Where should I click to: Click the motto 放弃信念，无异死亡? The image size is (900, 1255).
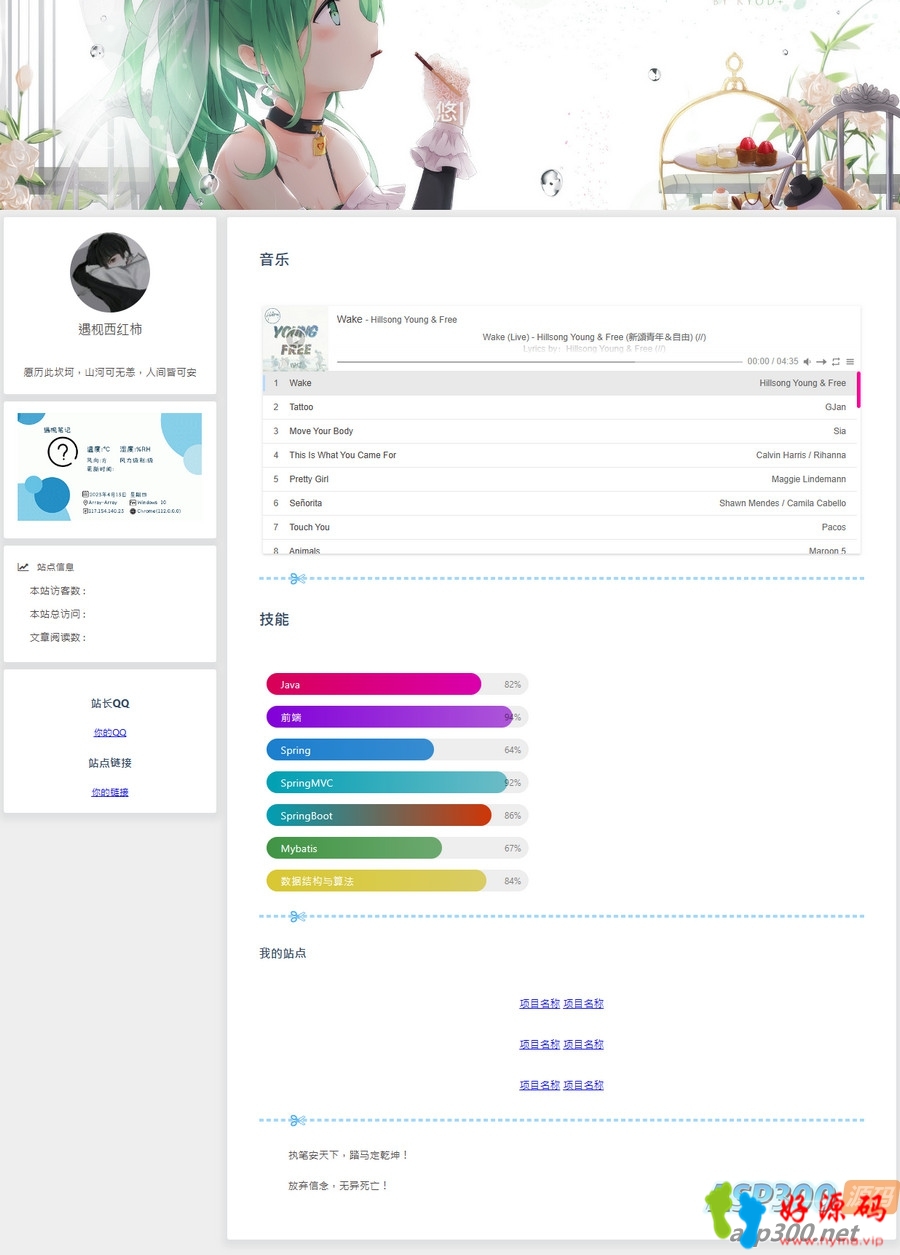(x=338, y=1185)
